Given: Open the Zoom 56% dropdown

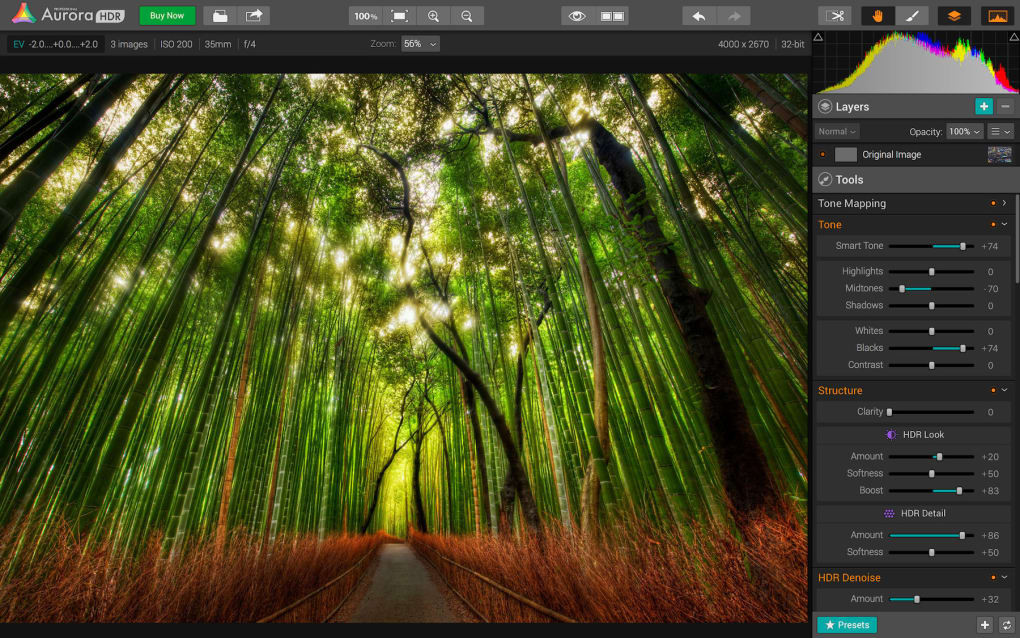Looking at the screenshot, I should 420,44.
